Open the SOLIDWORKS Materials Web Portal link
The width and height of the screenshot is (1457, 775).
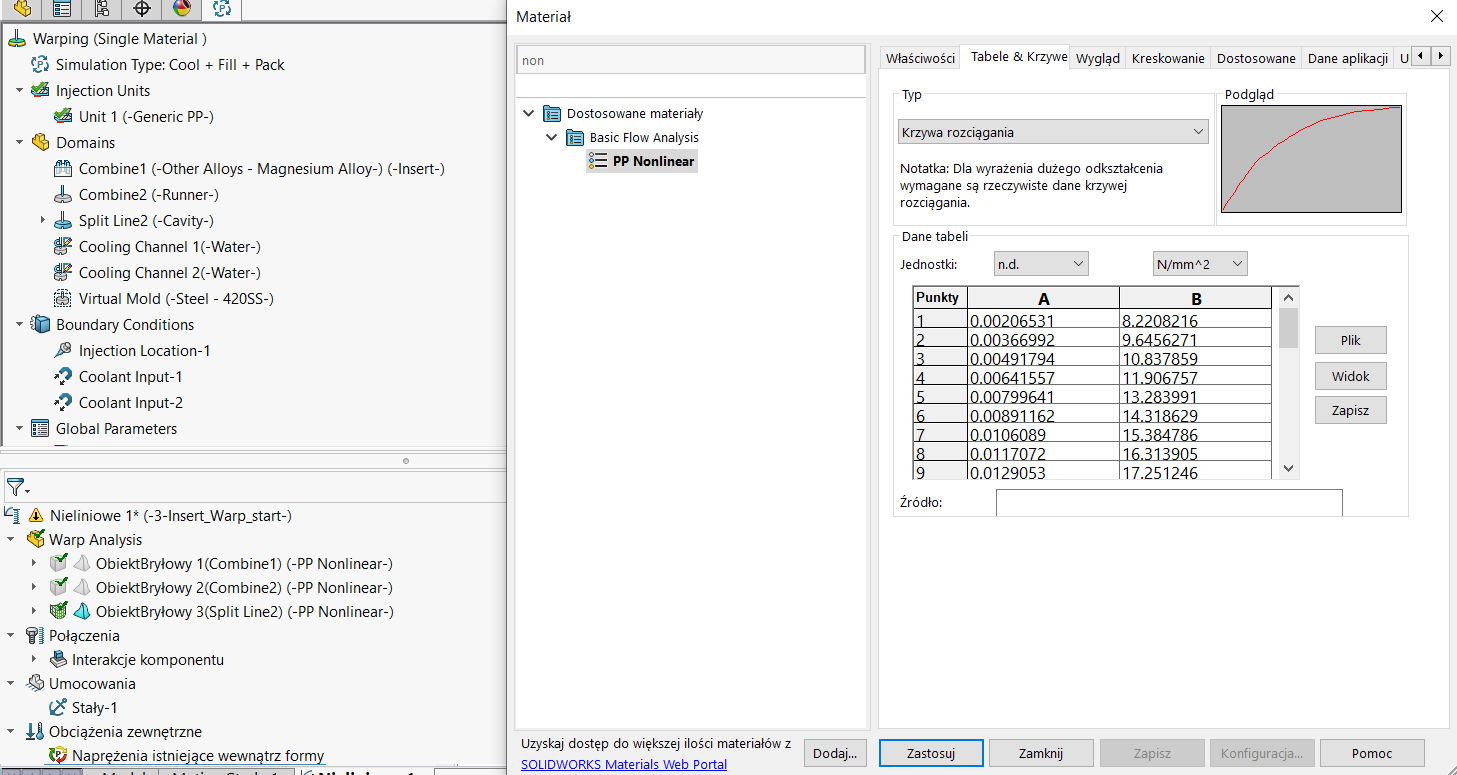coord(623,765)
